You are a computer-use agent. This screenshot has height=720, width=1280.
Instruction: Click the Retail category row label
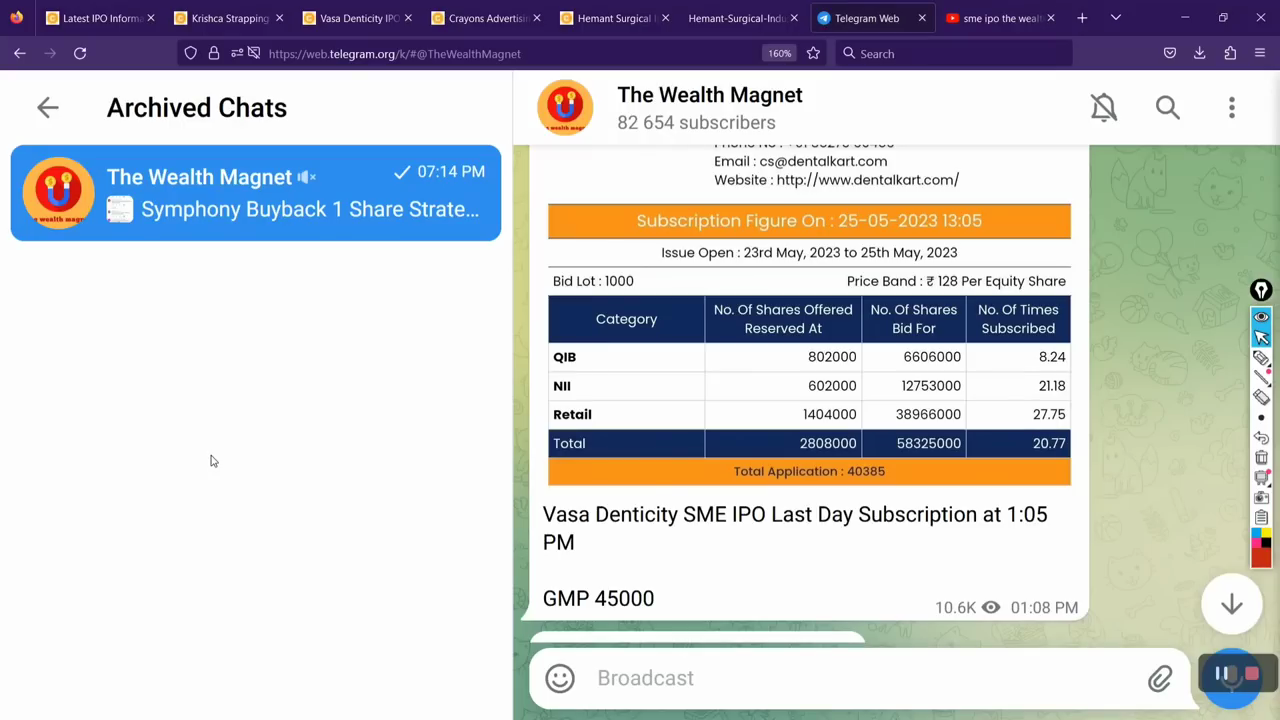572,414
